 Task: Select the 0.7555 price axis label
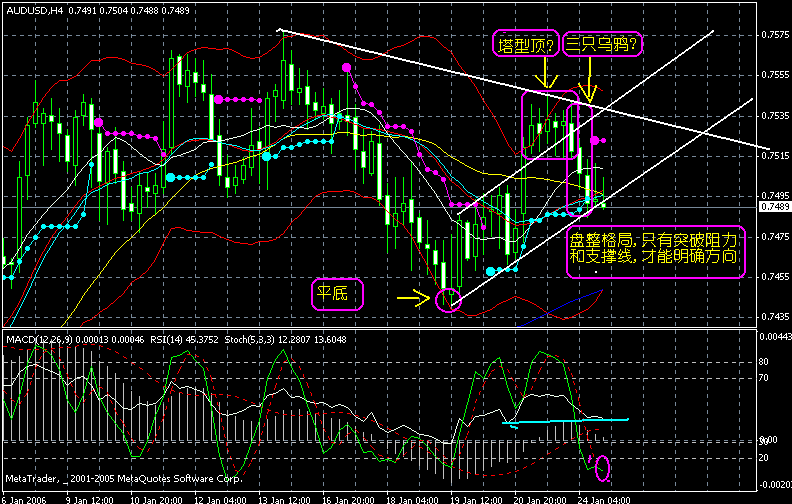click(775, 75)
